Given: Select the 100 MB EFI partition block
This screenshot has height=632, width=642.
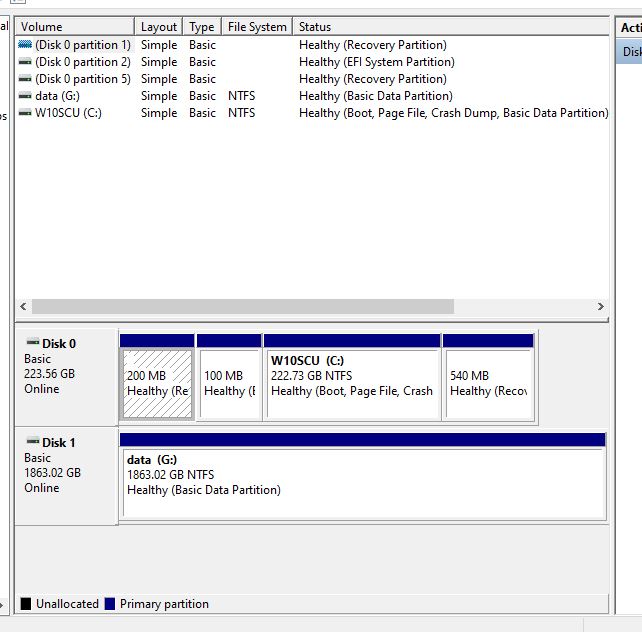Looking at the screenshot, I should [229, 377].
